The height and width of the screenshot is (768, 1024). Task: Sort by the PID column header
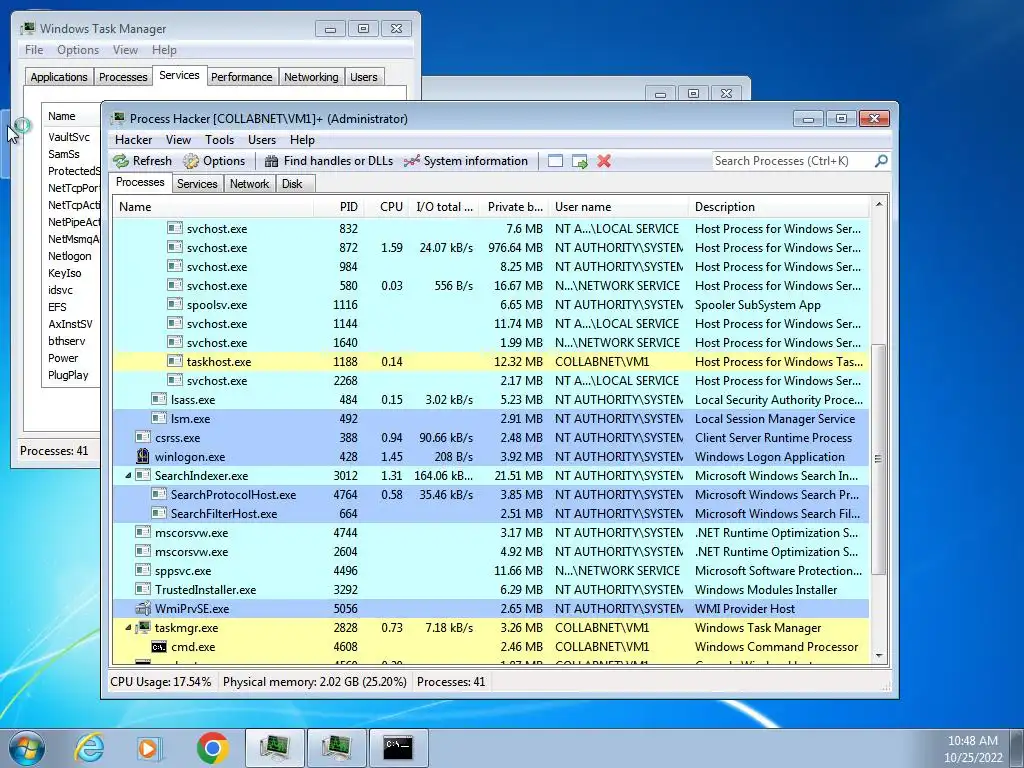coord(339,207)
